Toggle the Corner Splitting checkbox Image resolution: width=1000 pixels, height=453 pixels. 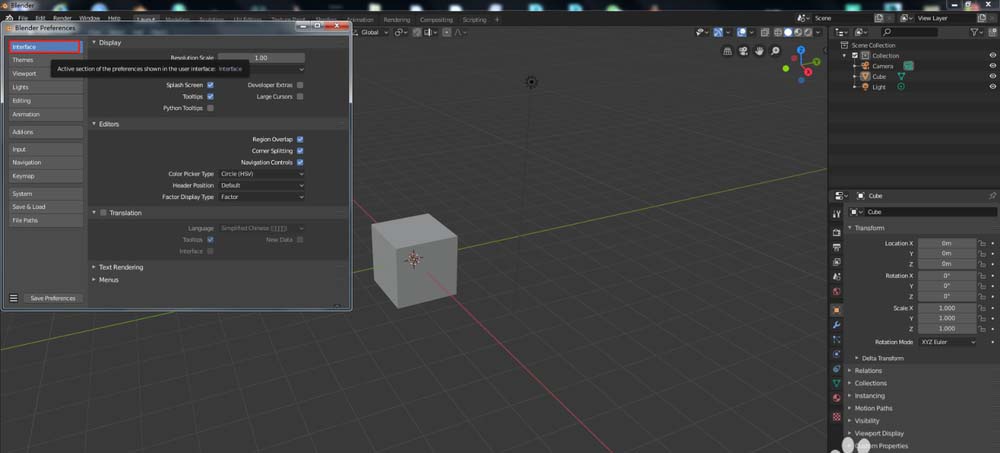(x=300, y=151)
